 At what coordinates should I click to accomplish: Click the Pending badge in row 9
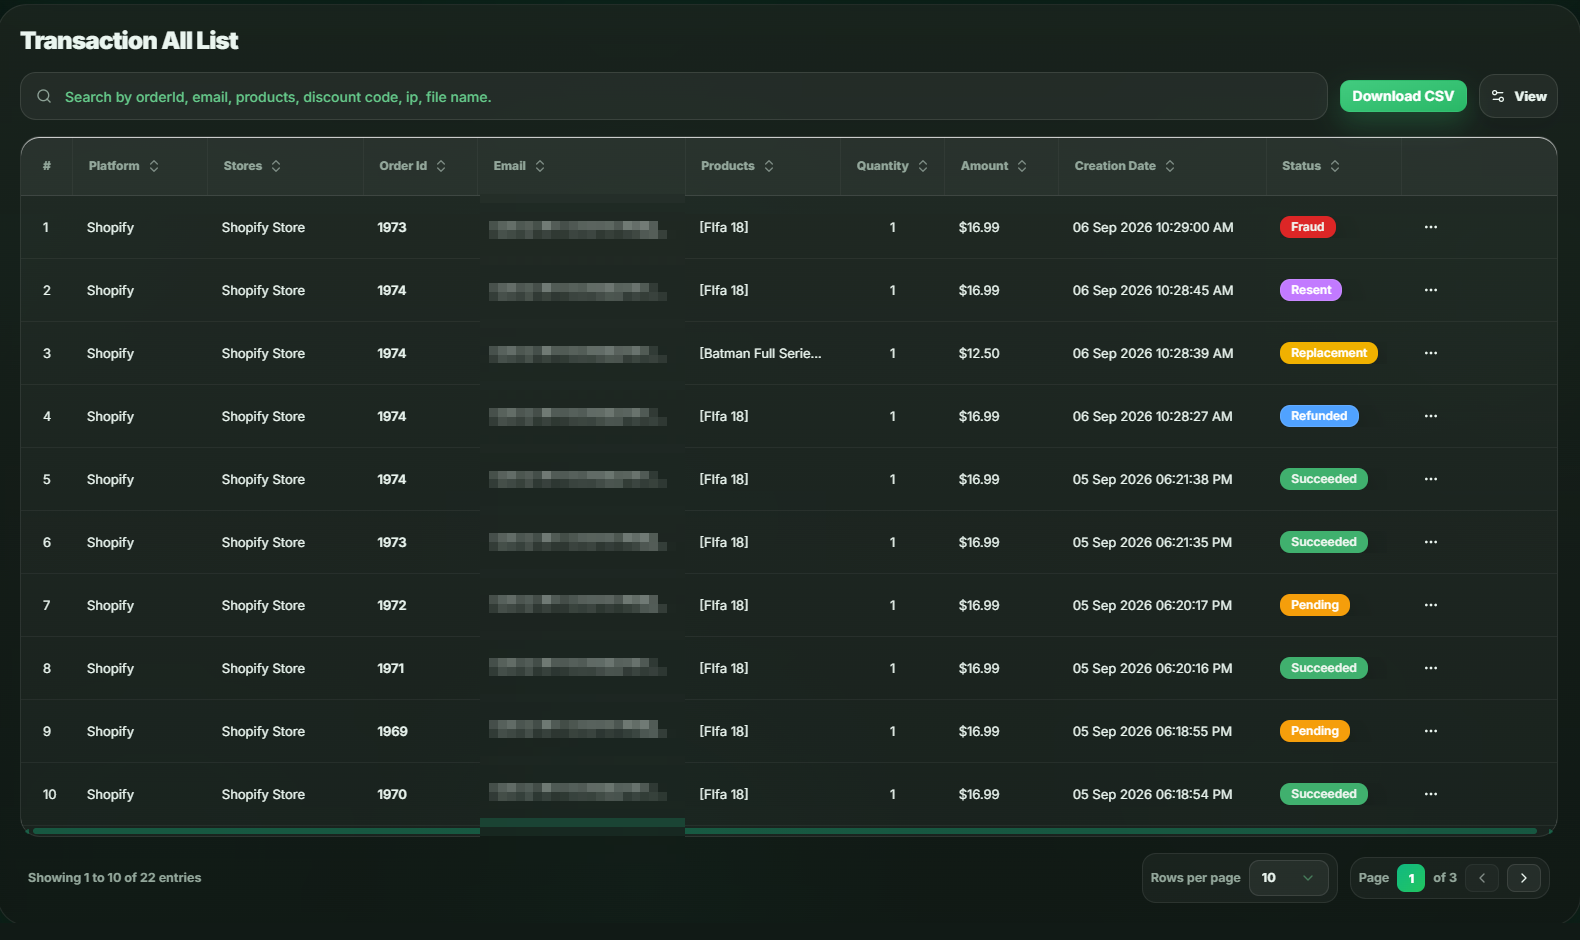click(1315, 731)
